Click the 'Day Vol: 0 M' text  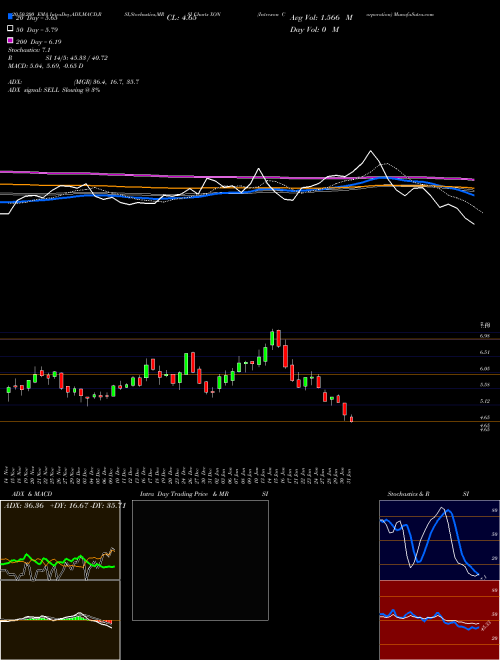[314, 29]
